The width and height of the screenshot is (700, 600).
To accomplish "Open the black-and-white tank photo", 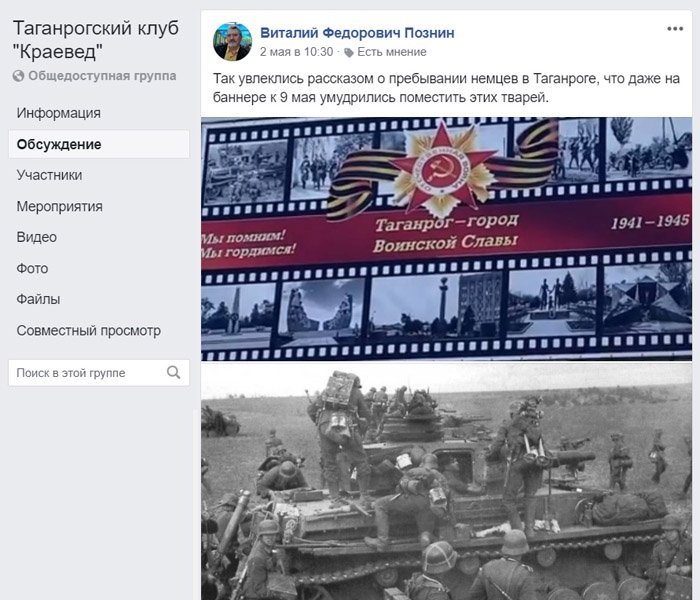I will (x=446, y=482).
